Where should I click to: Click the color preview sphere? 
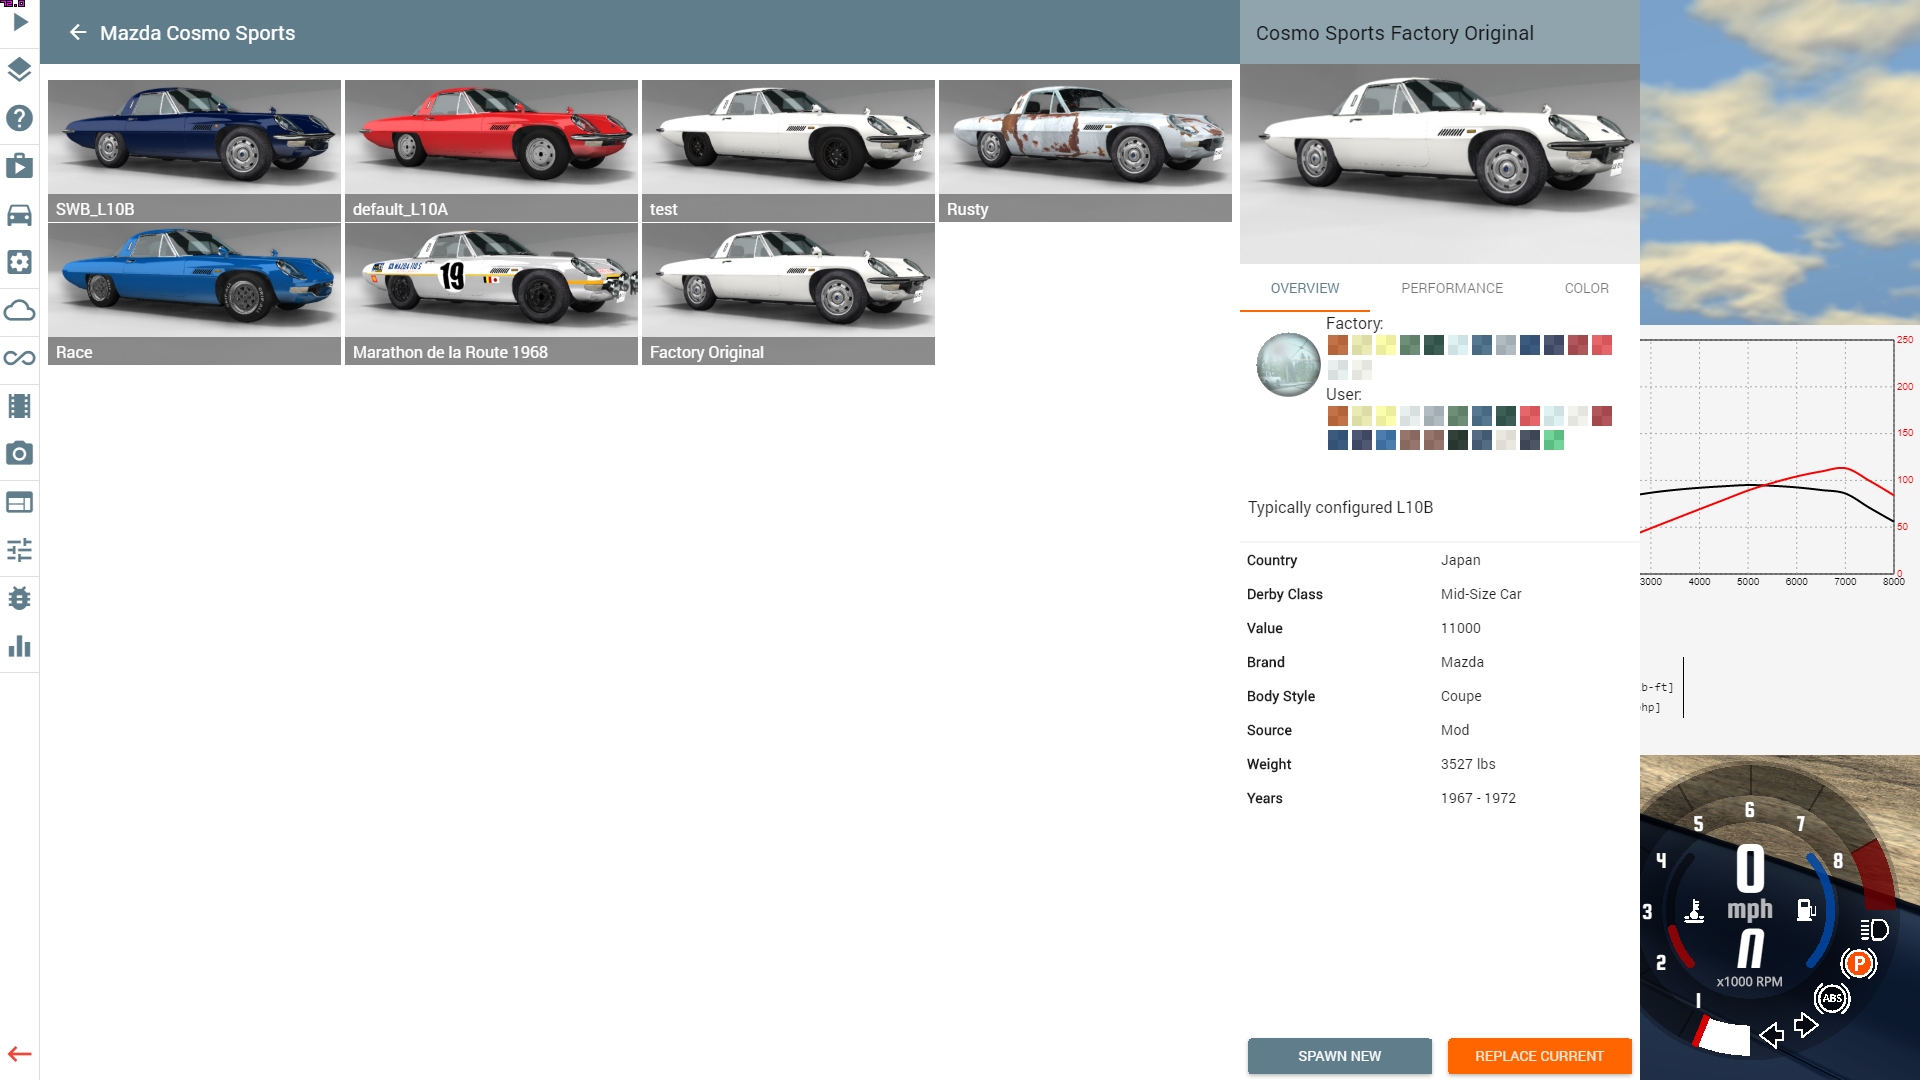click(1288, 365)
